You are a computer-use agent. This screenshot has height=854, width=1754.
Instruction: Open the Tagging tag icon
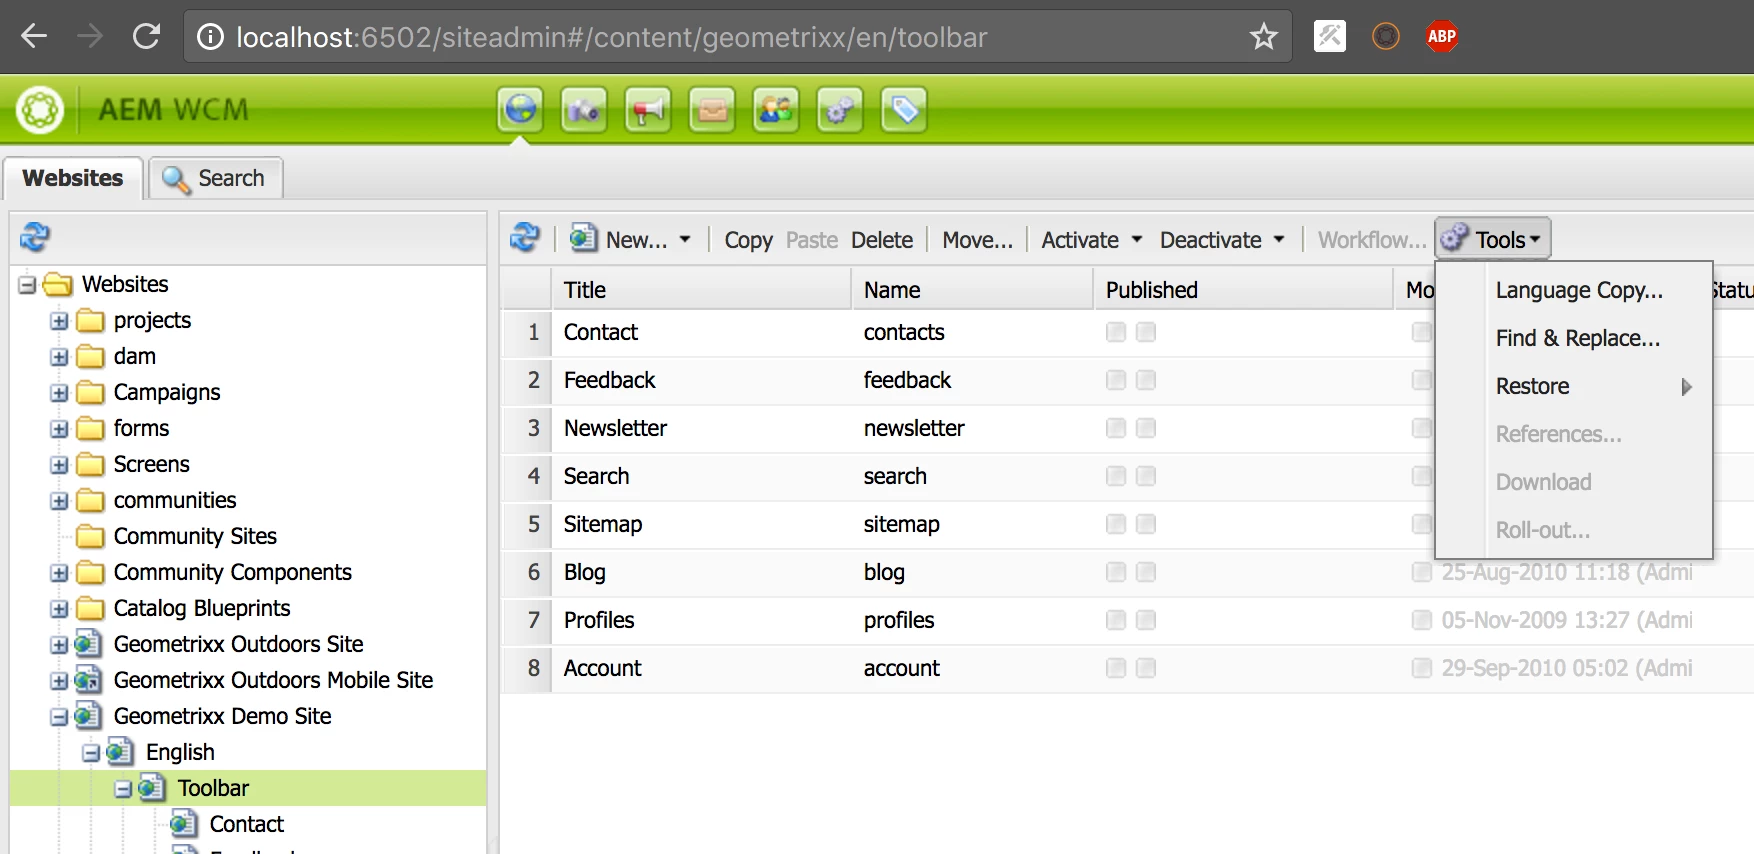904,110
